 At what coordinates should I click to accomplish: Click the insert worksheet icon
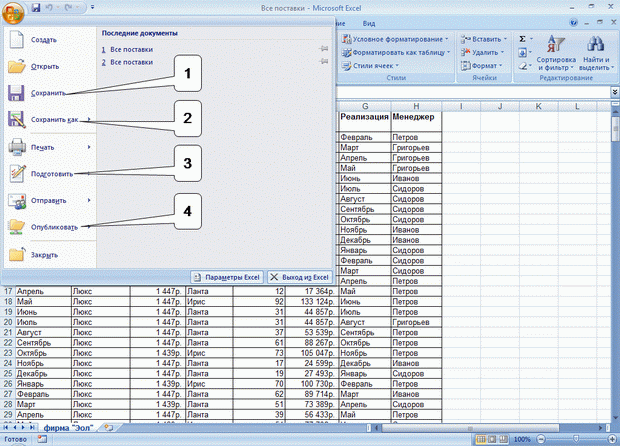(108, 427)
